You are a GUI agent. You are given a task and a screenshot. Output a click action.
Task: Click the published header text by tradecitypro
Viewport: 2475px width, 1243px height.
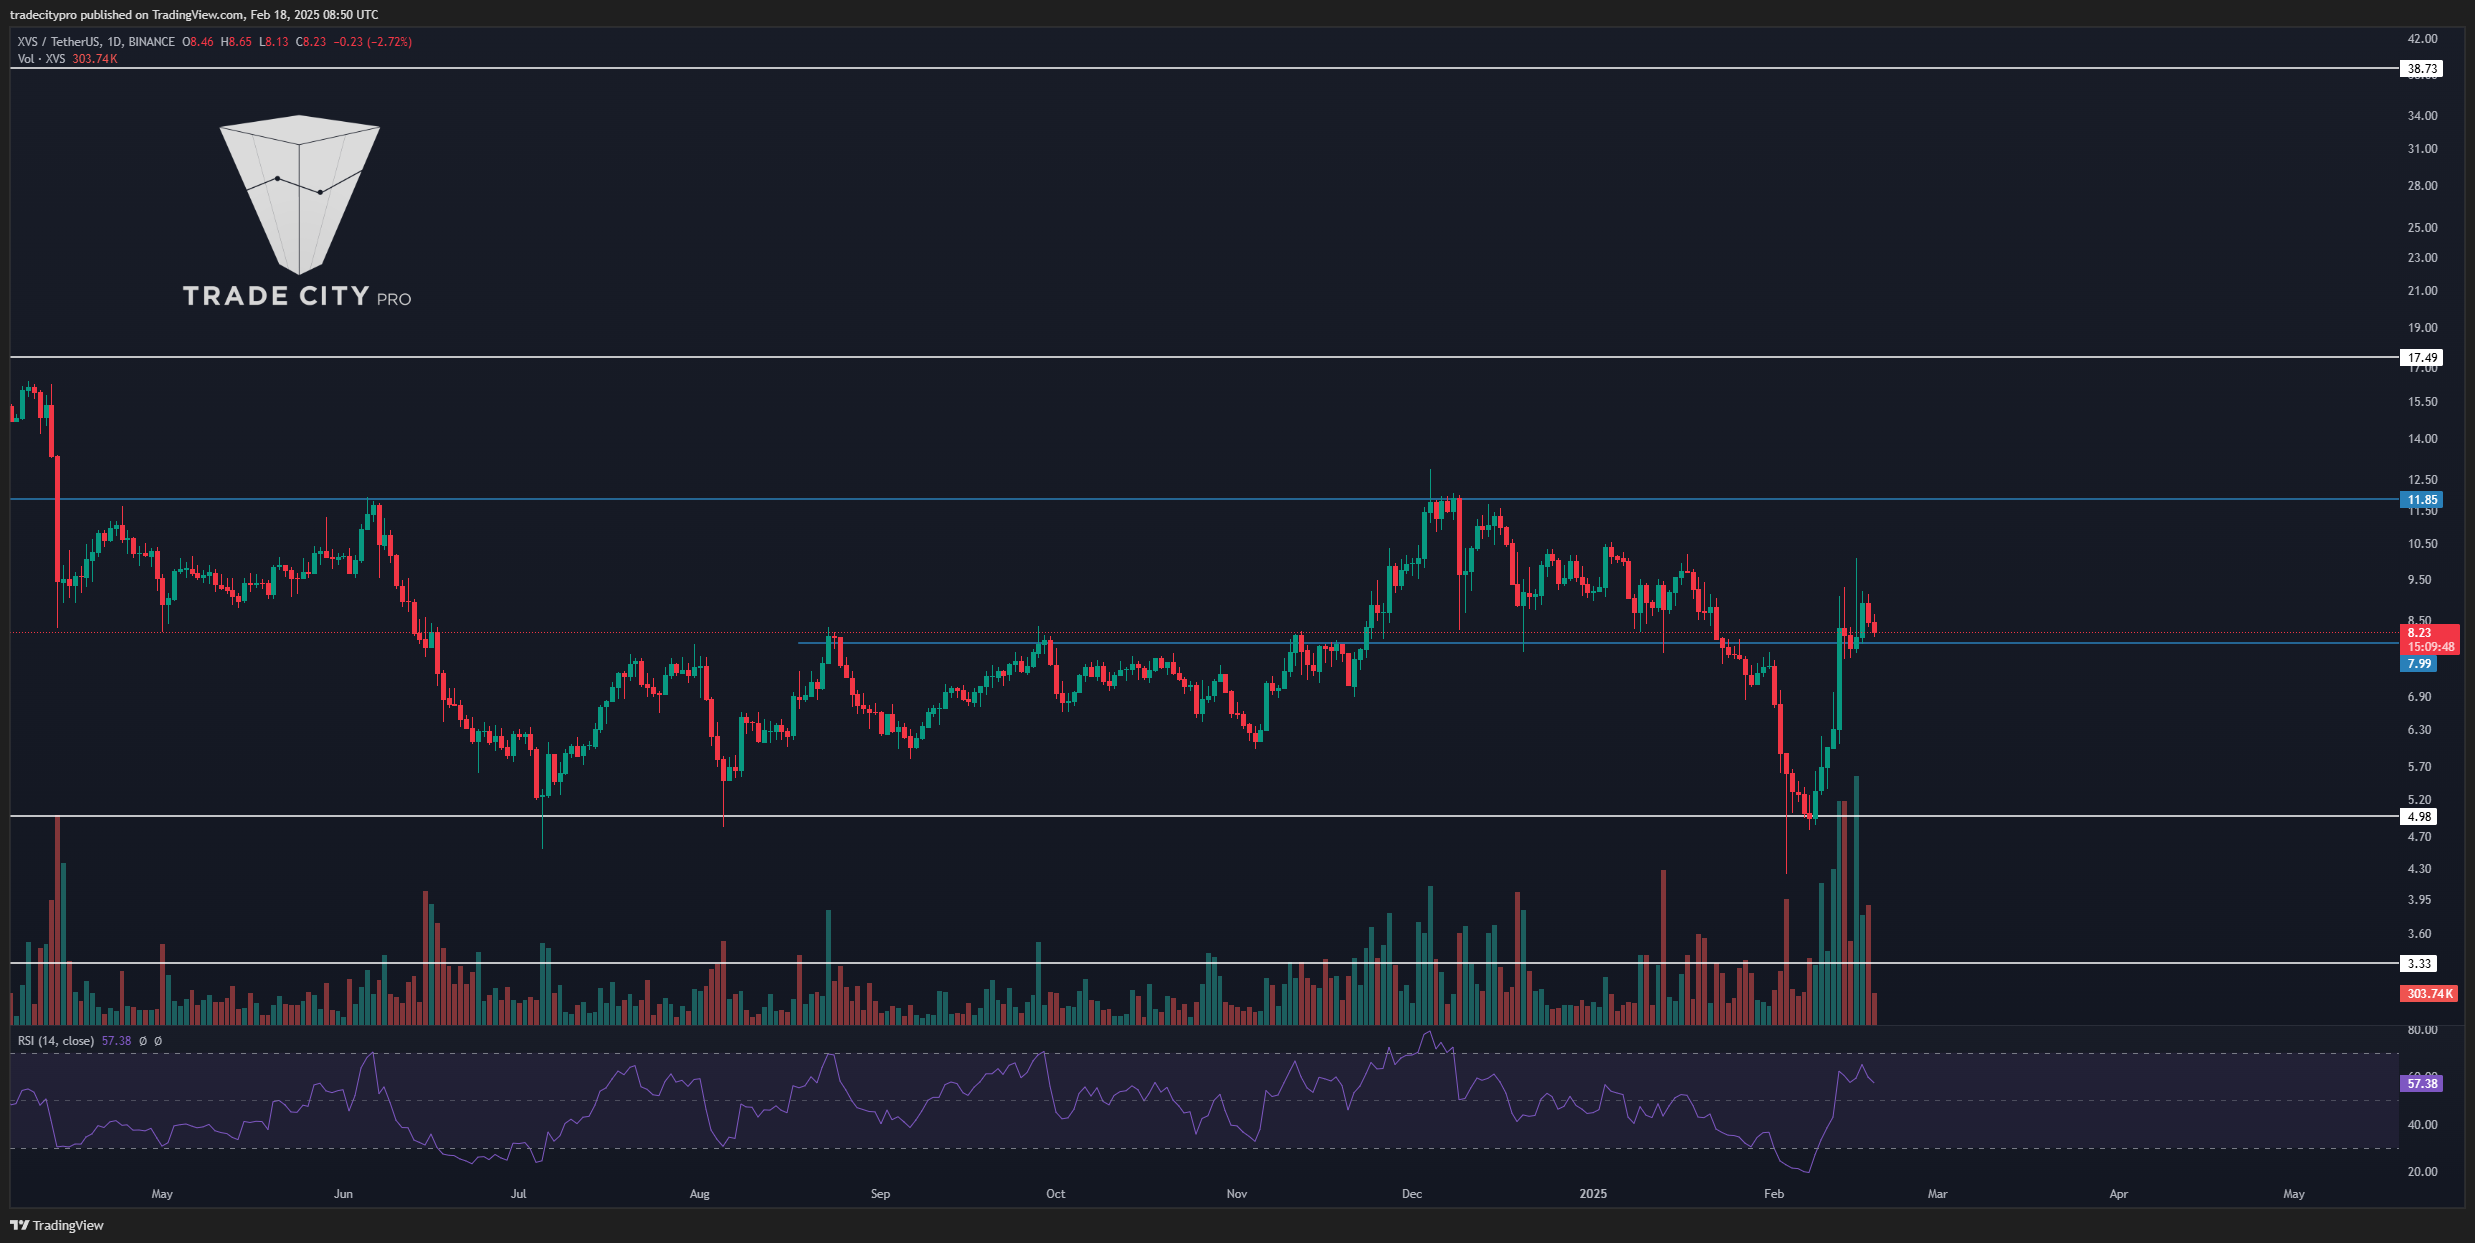[x=194, y=15]
